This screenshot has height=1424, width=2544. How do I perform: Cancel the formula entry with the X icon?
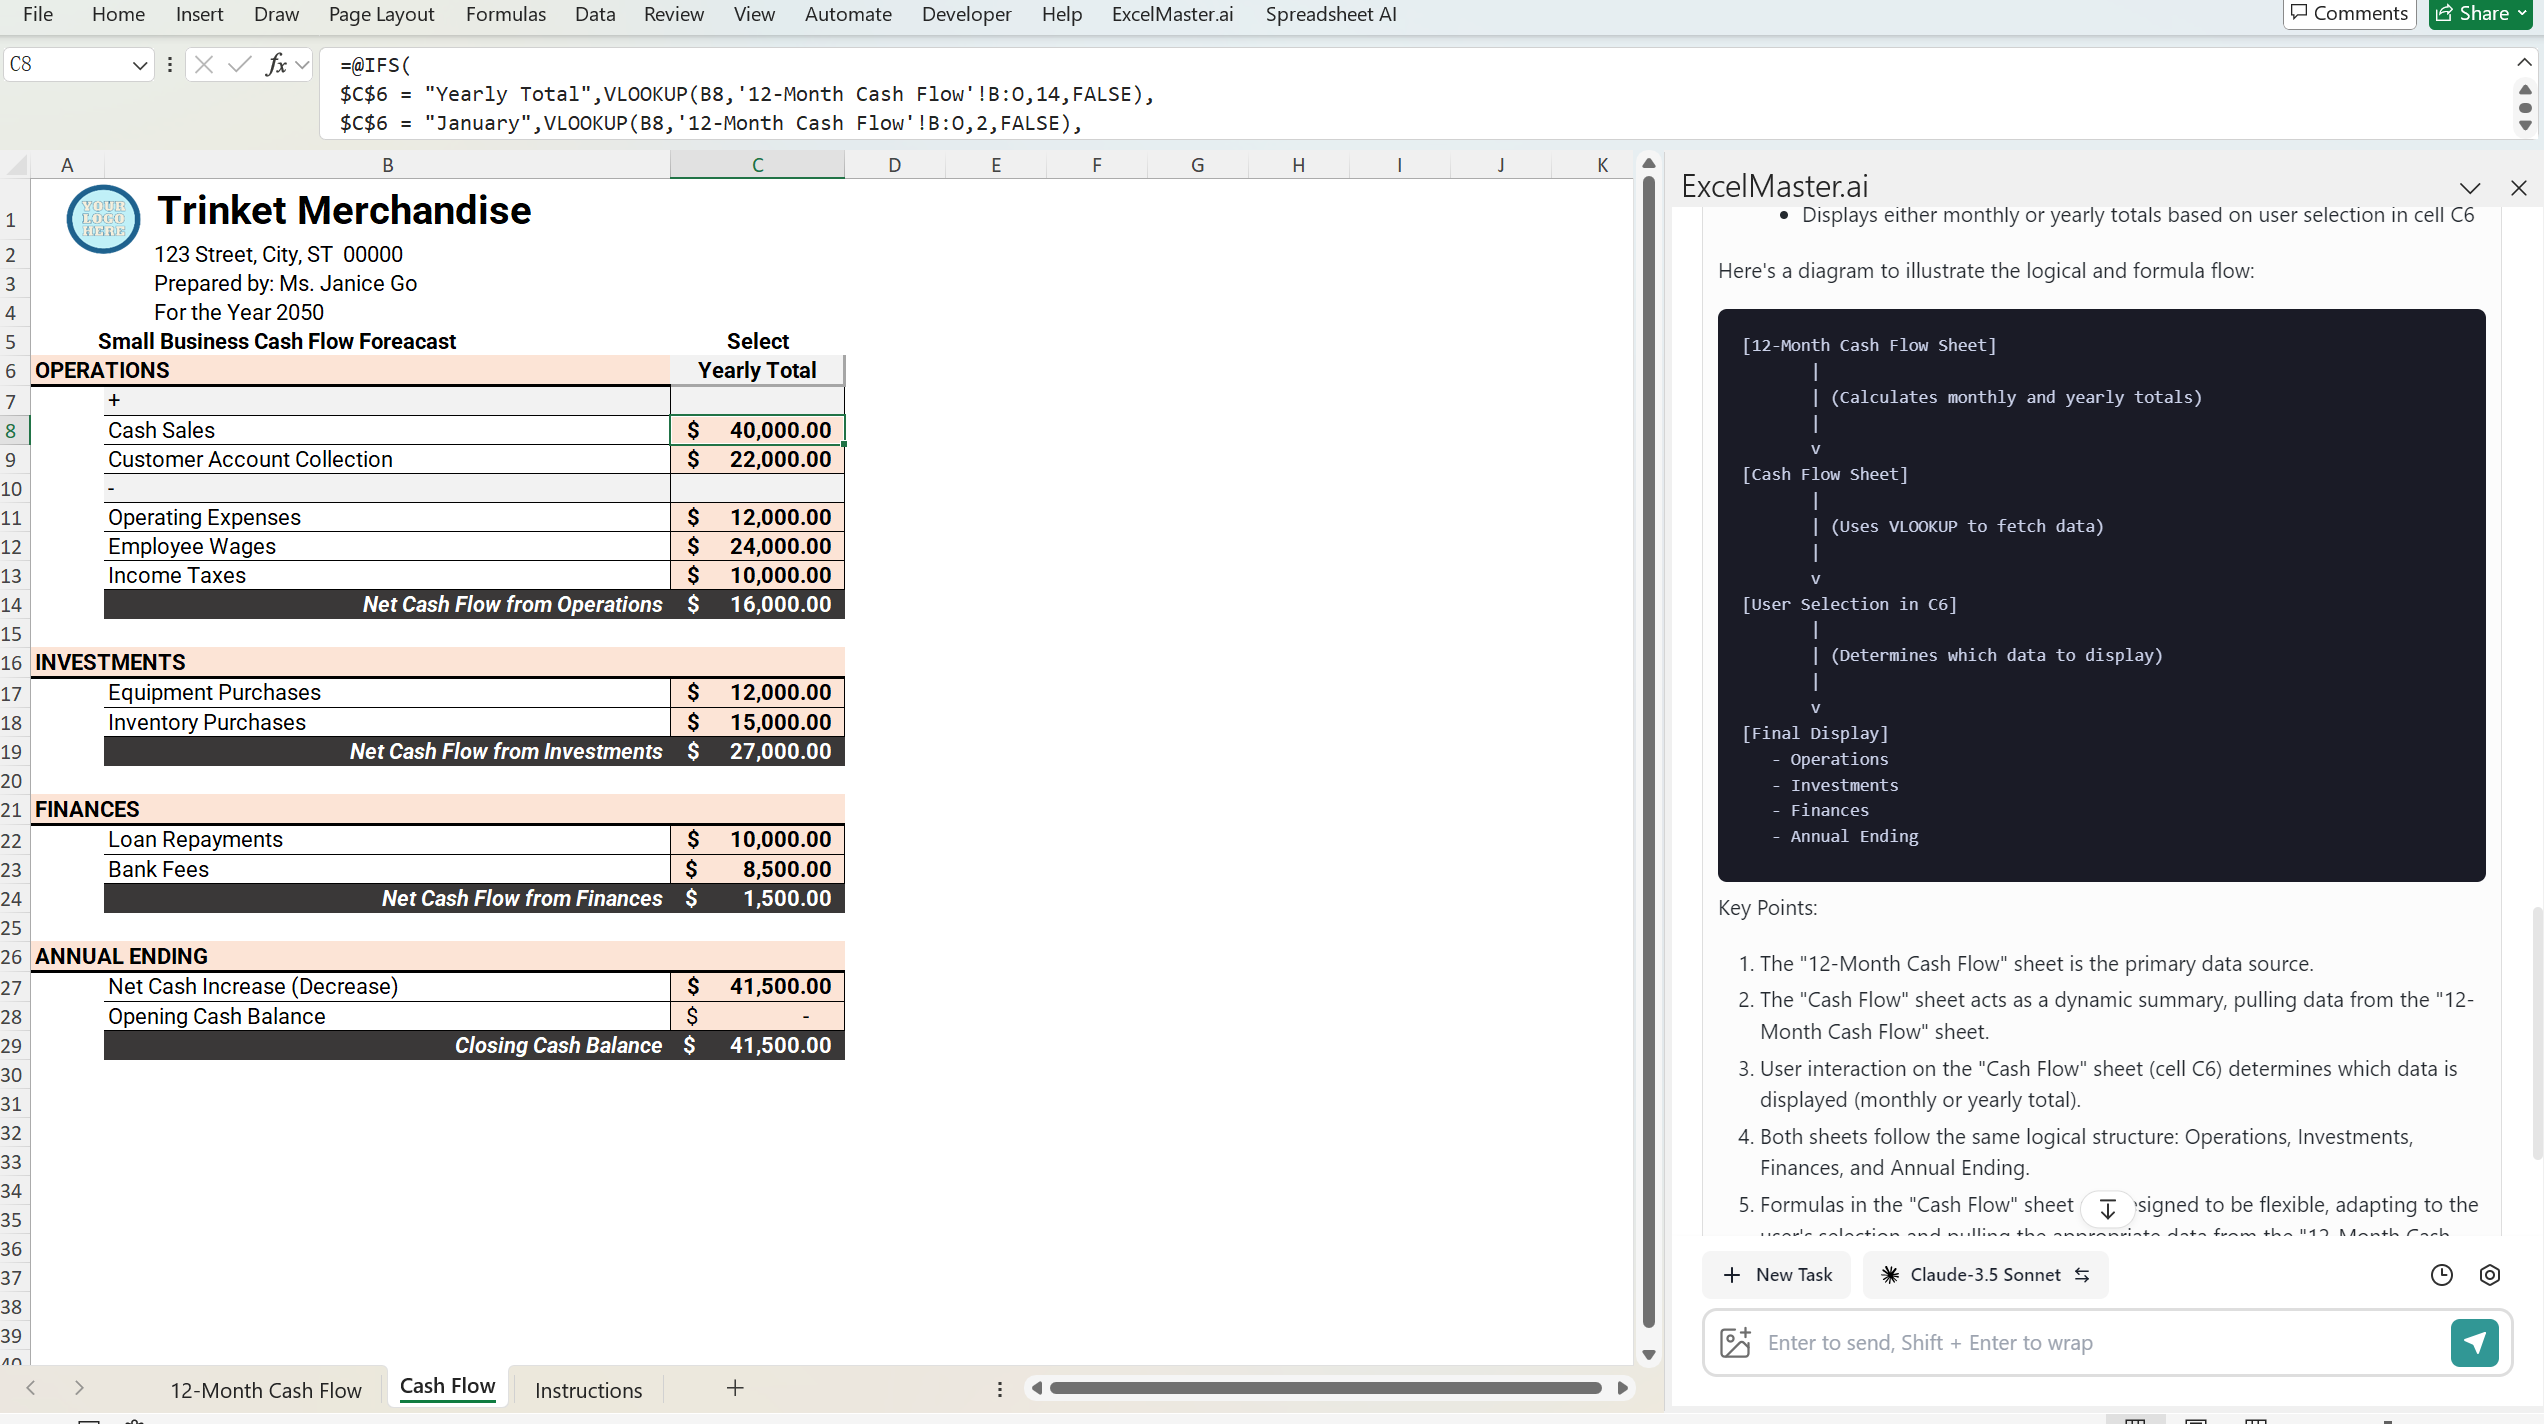pyautogui.click(x=204, y=64)
